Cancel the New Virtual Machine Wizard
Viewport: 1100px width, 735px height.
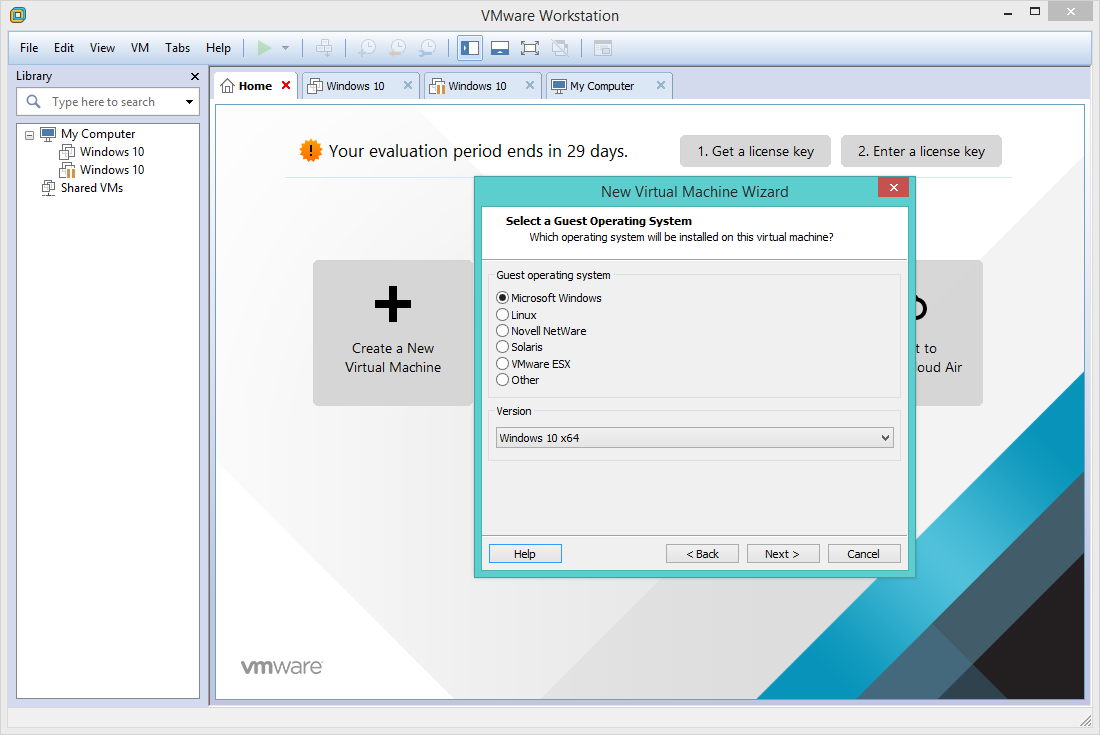click(x=863, y=554)
